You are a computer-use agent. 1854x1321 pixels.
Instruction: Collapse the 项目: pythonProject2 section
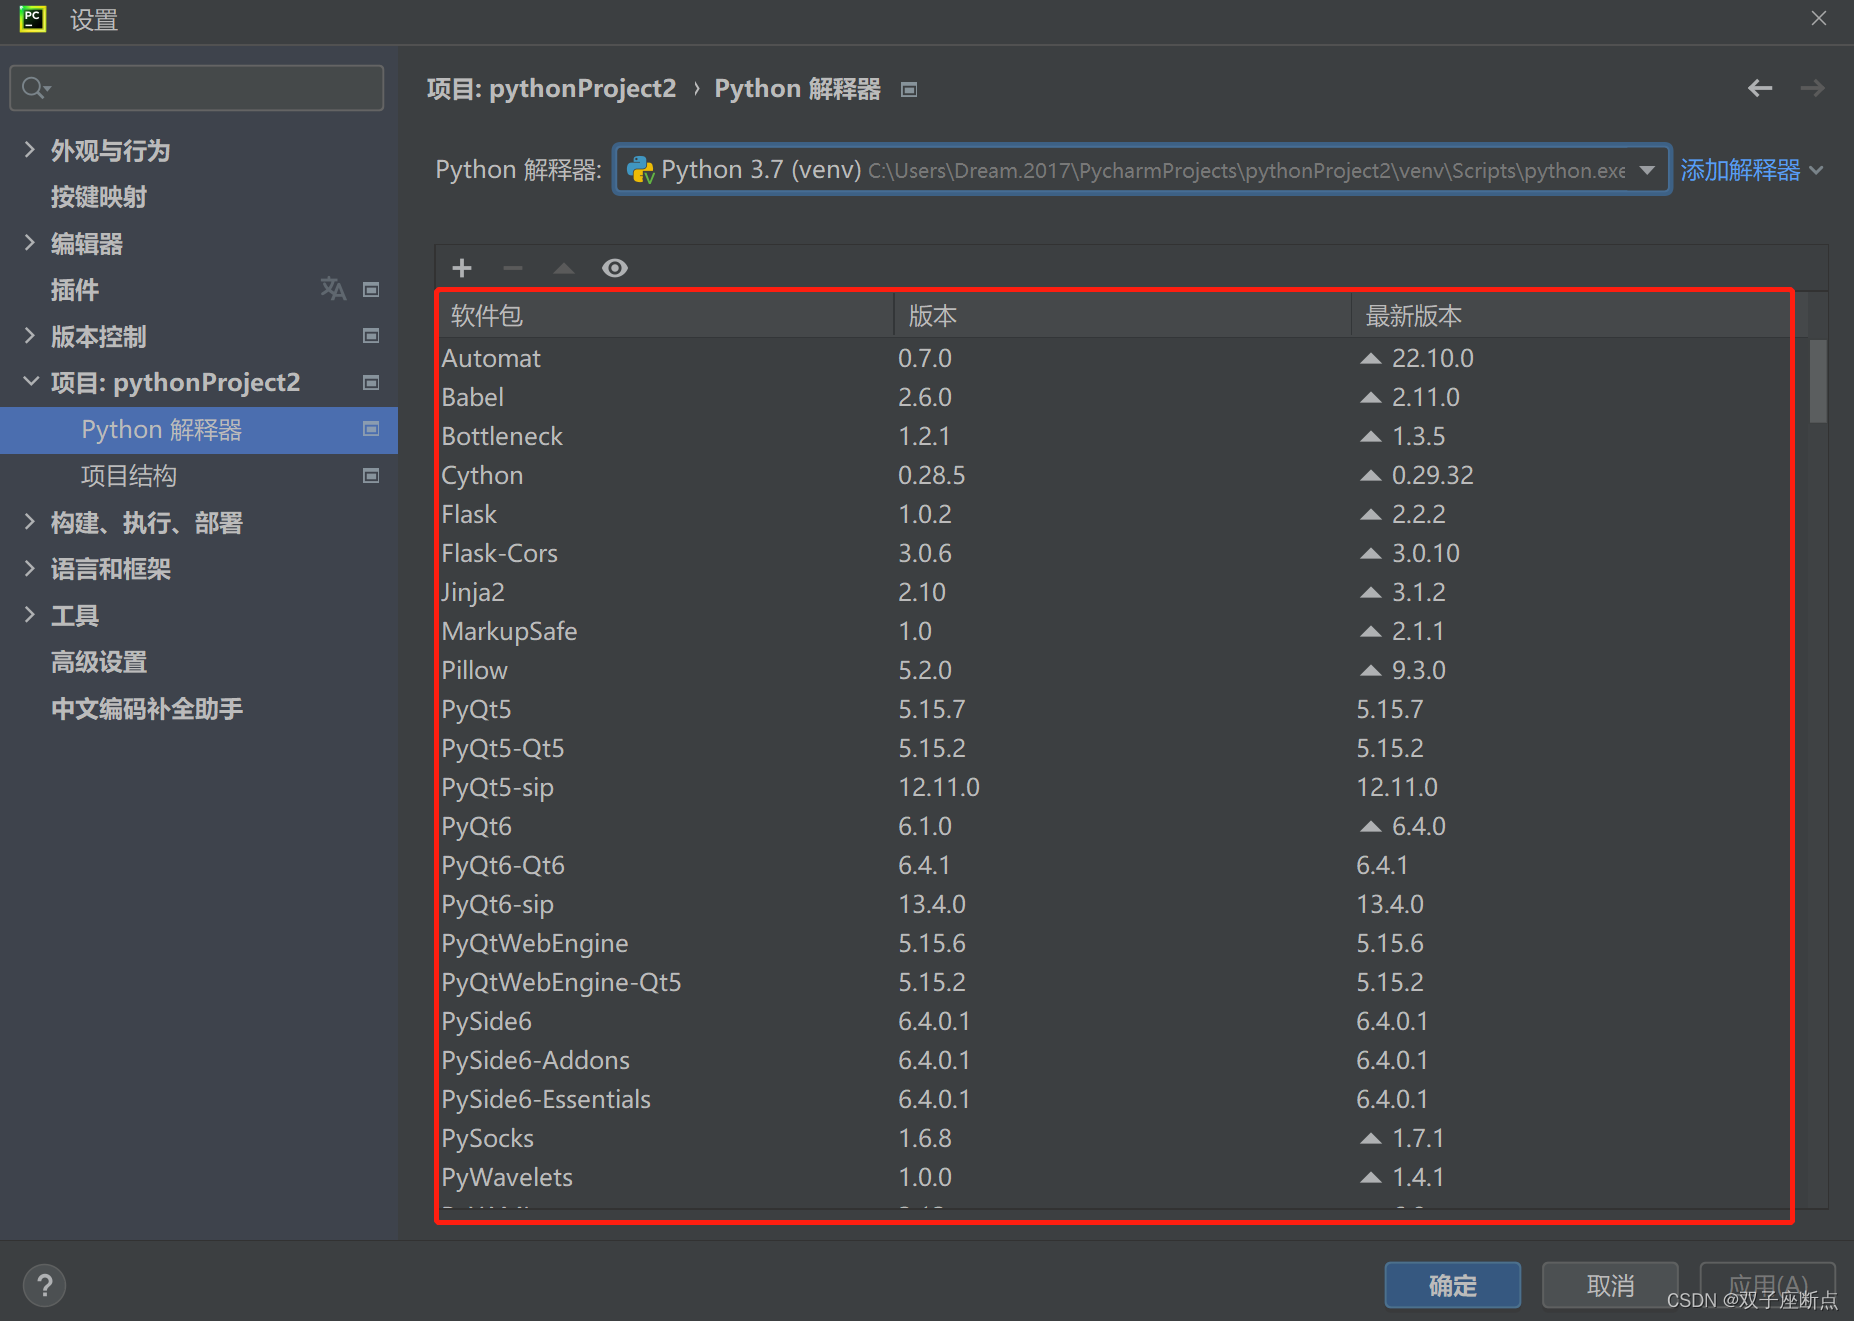coord(30,382)
